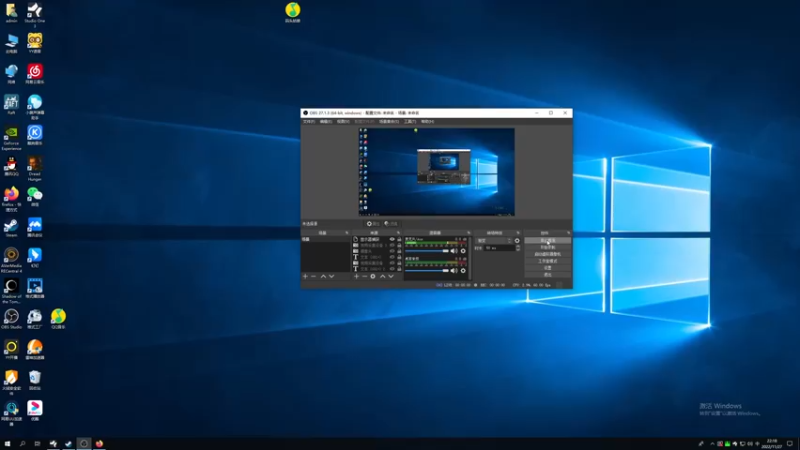Click the transition duration input field
This screenshot has height=450, width=800.
[x=499, y=248]
